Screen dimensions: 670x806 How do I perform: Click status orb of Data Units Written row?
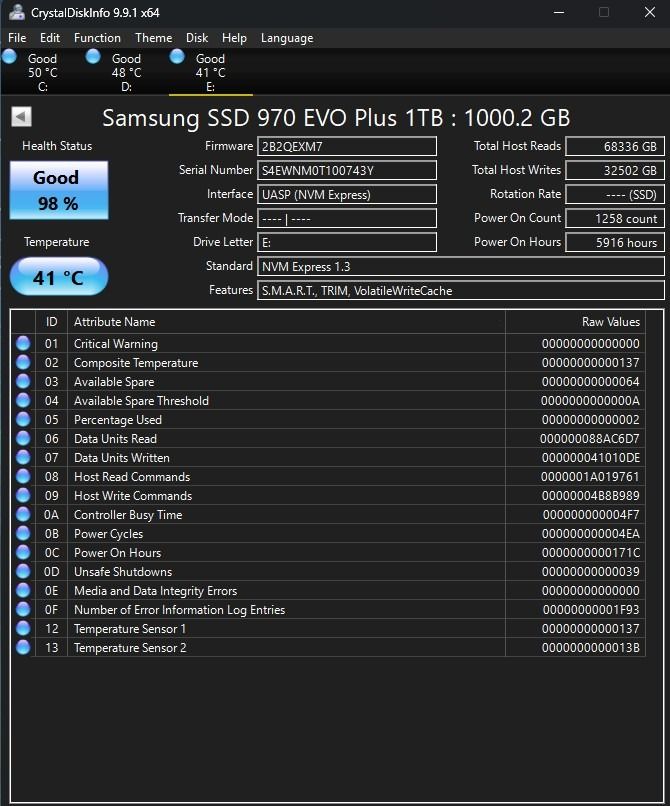tap(23, 457)
